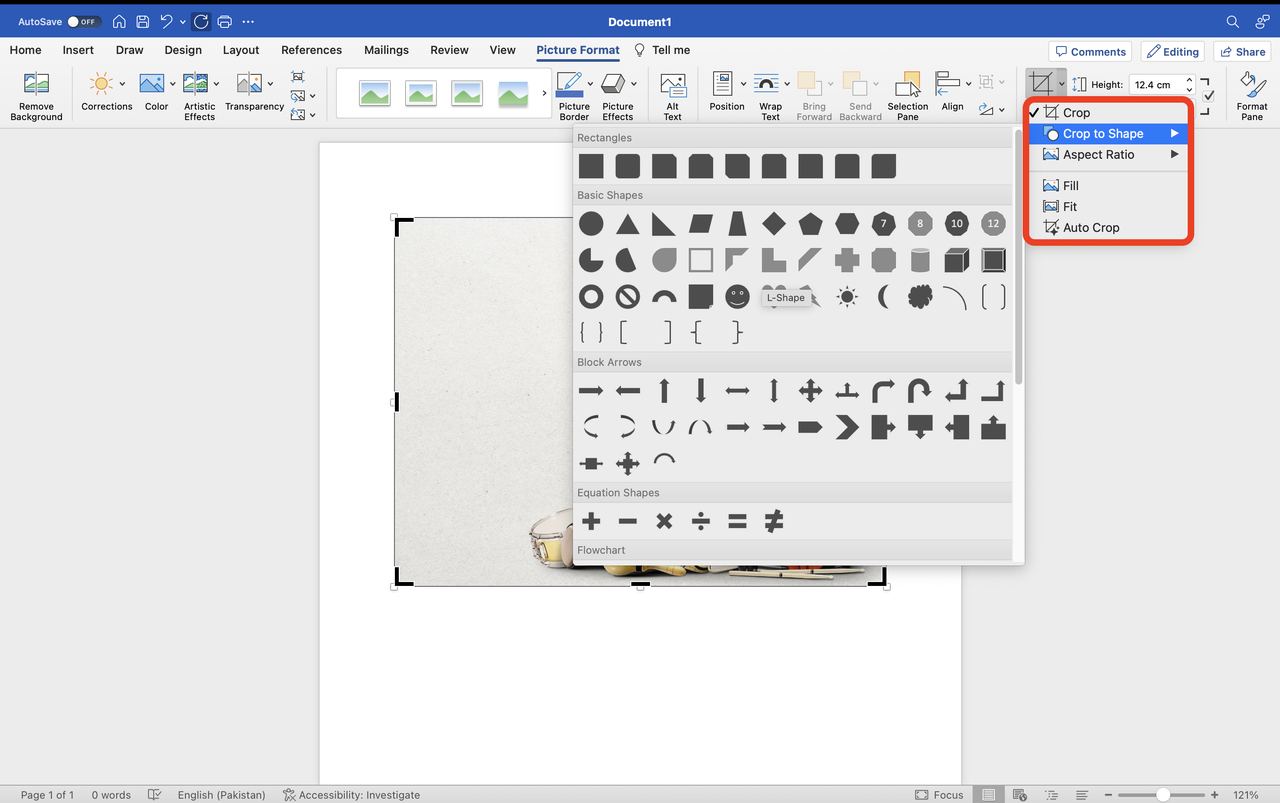
Task: Toggle the checked Crop menu option
Action: [x=1076, y=113]
